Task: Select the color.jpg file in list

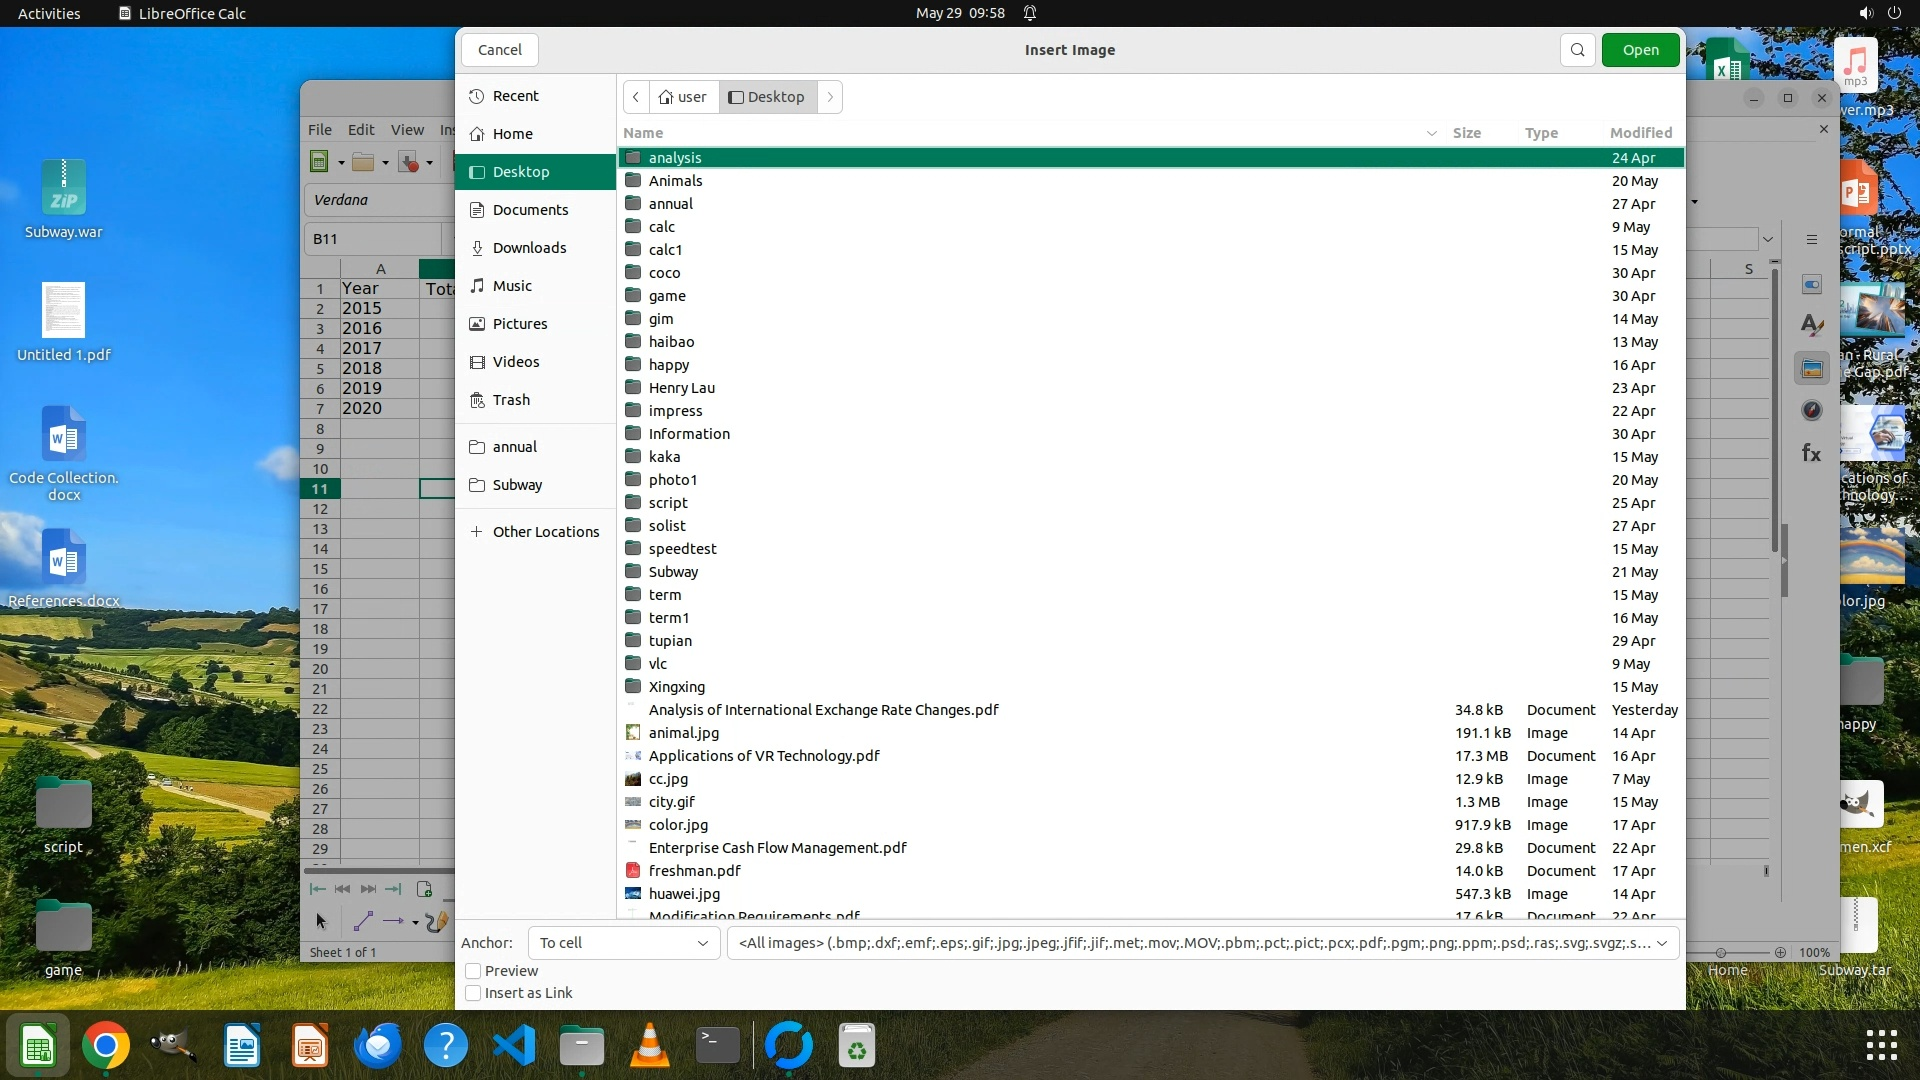Action: pyautogui.click(x=678, y=825)
